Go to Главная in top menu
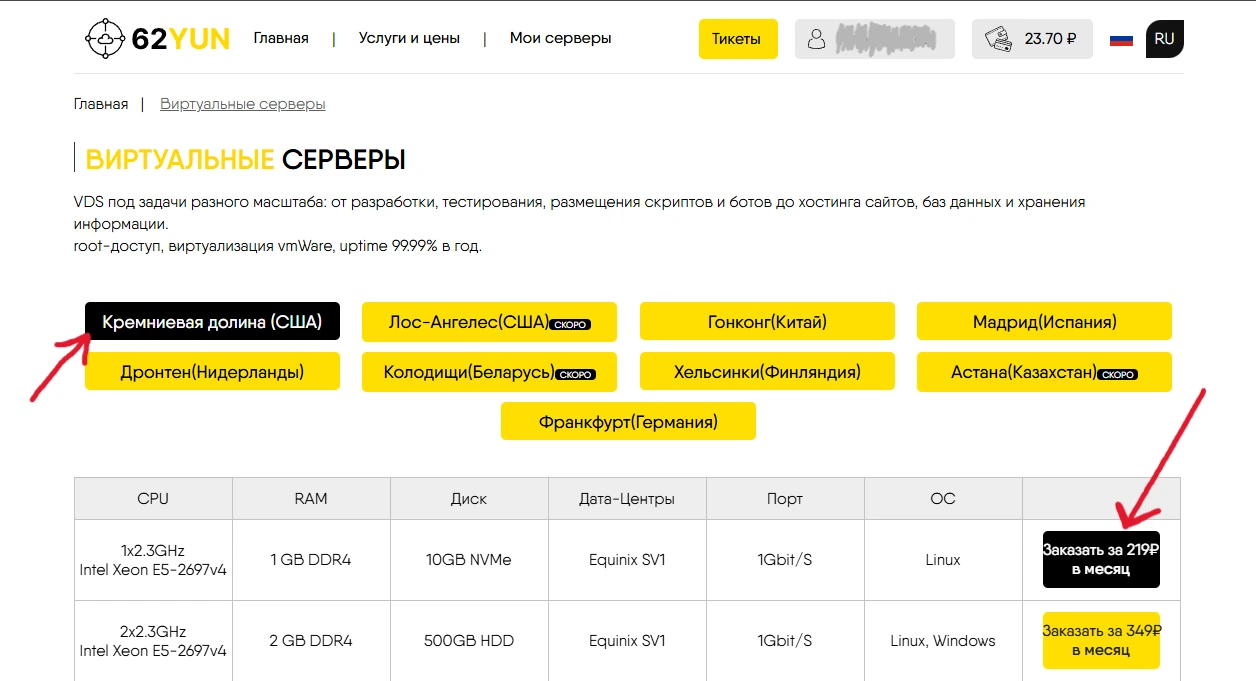The image size is (1256, 681). point(281,39)
